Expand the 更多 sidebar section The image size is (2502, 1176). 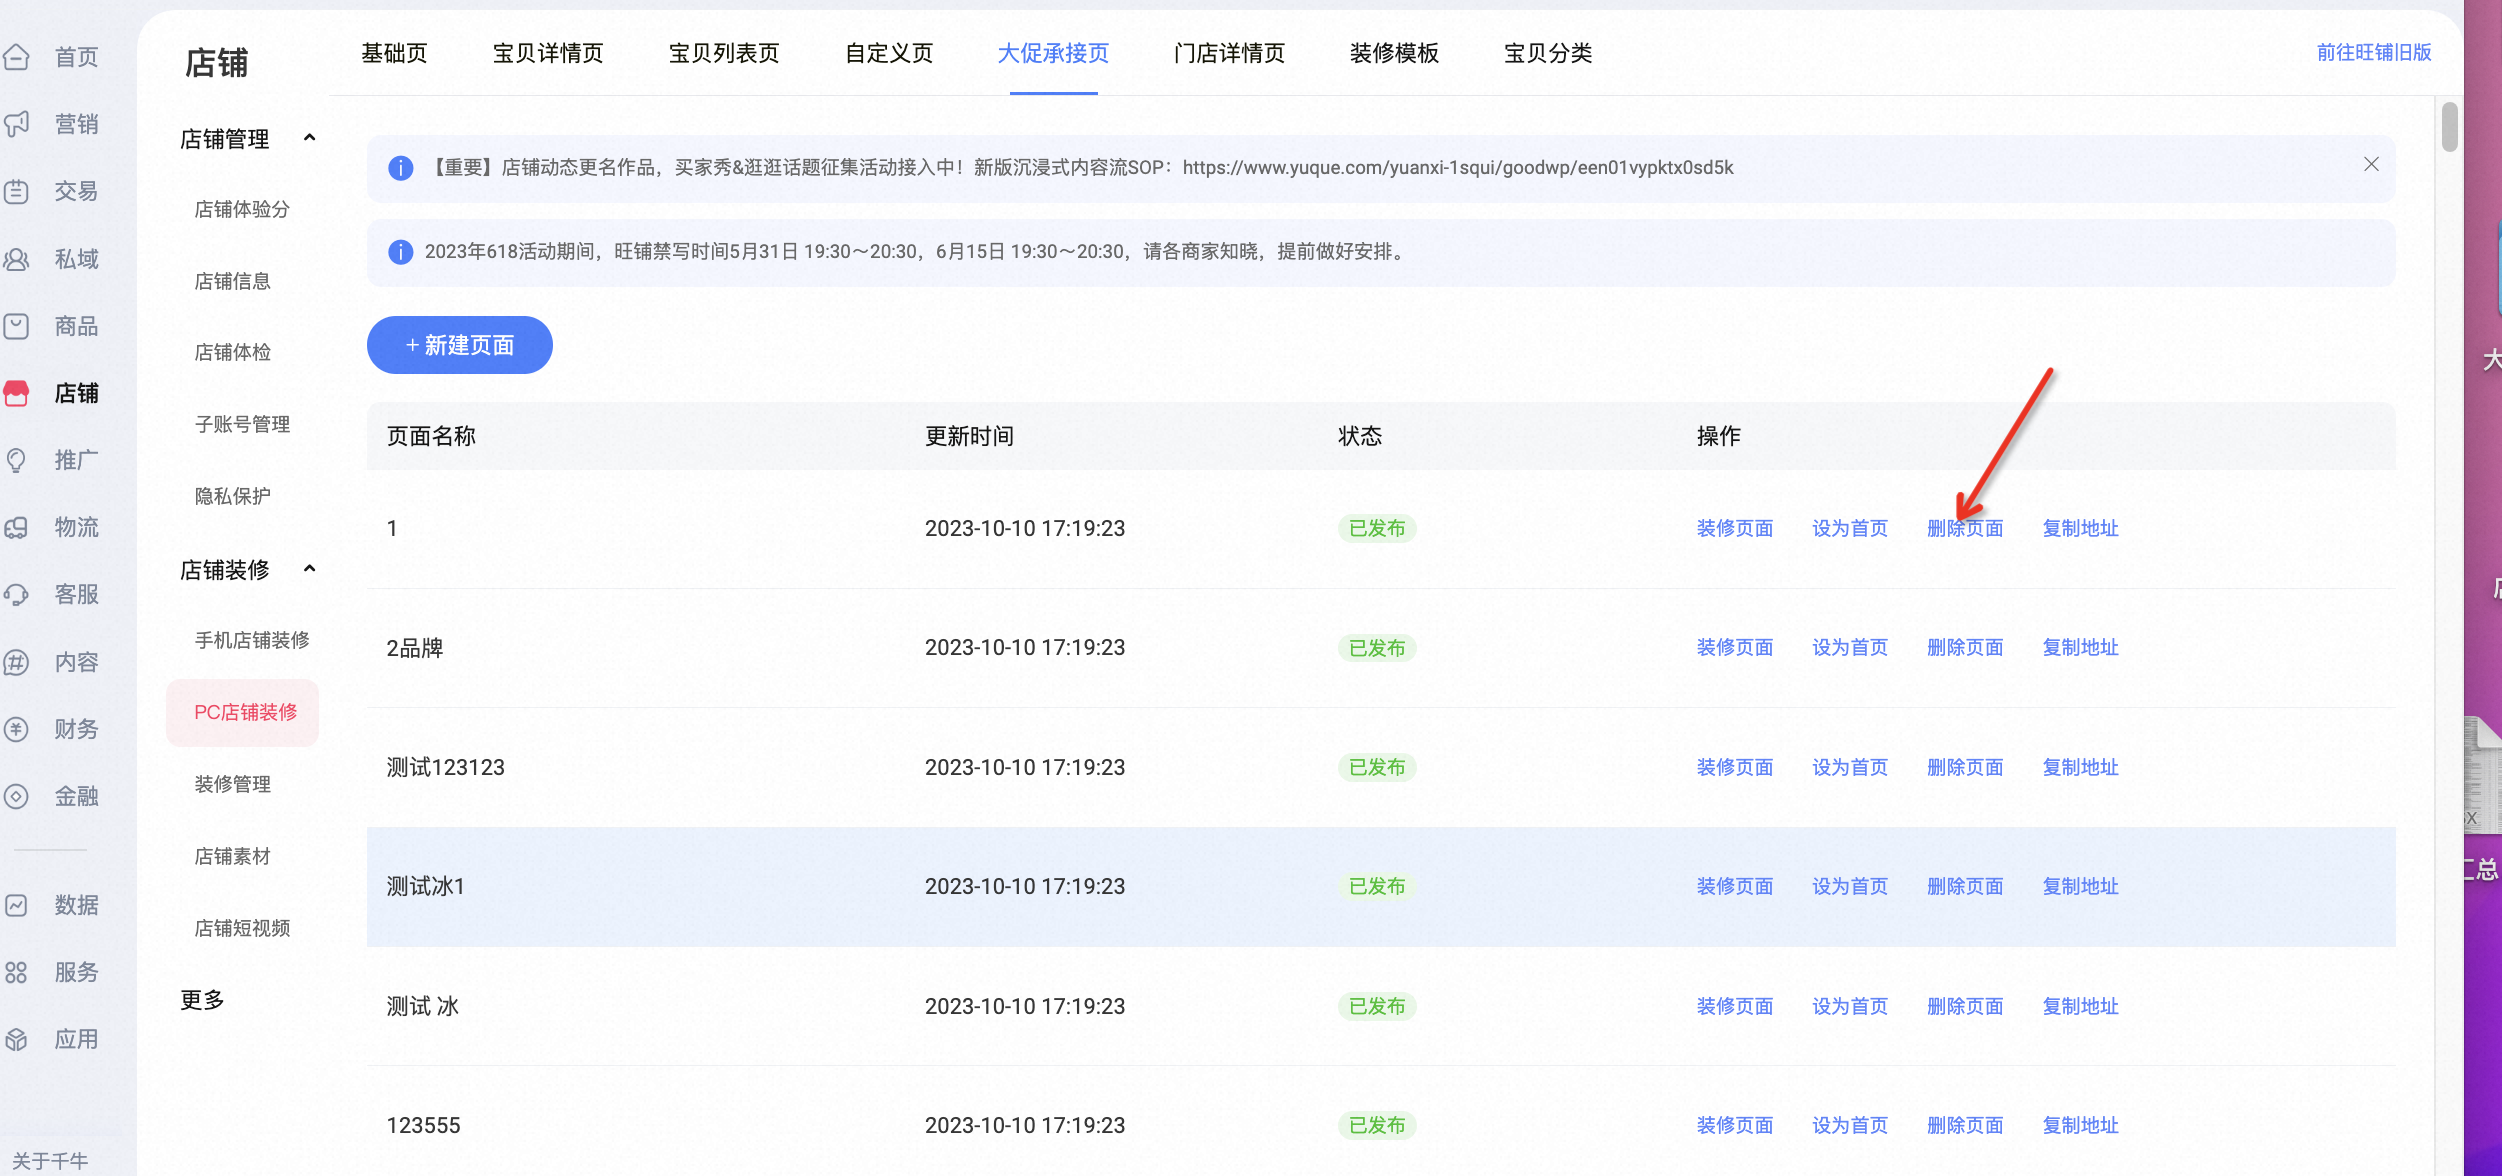click(202, 1000)
